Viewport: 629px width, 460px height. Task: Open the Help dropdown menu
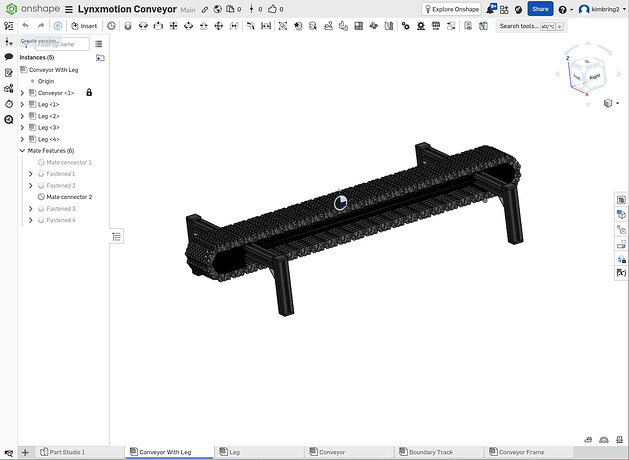pos(565,10)
